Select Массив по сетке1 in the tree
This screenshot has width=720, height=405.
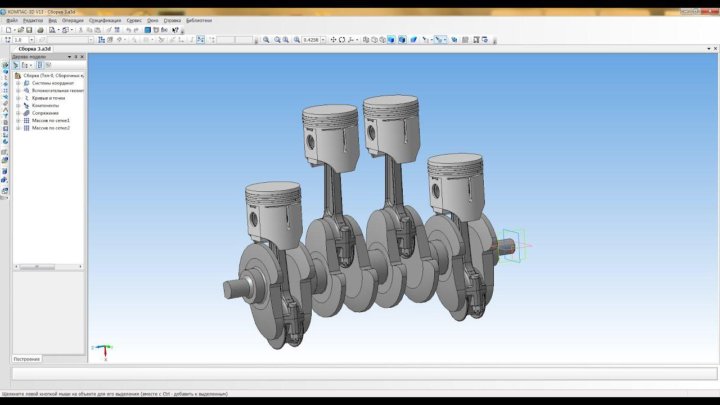click(50, 120)
